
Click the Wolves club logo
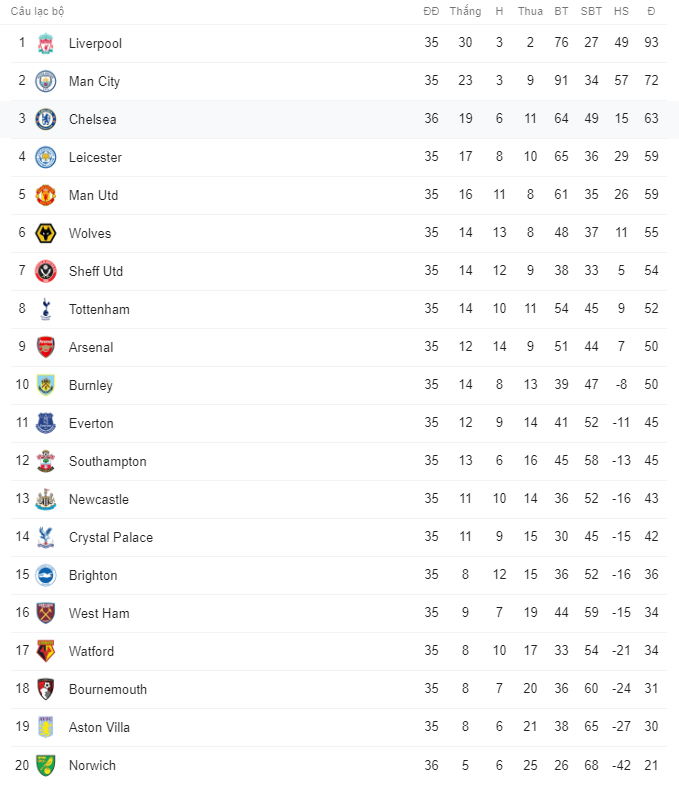point(46,233)
